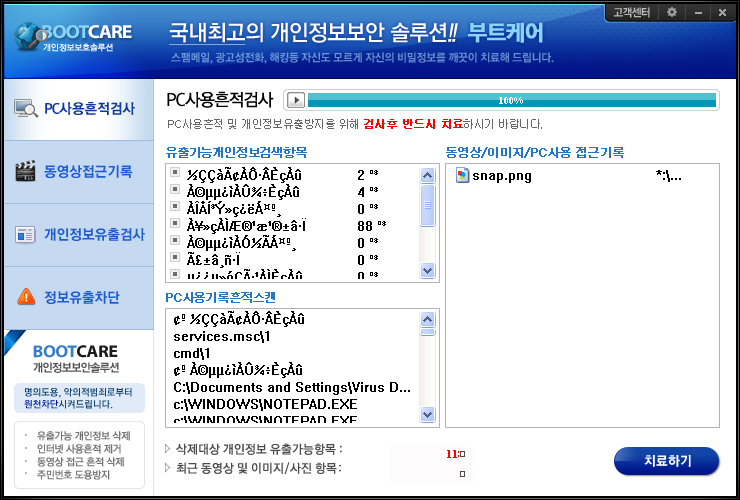Click the PC사용기록흔적스캔 heading

tap(220, 297)
